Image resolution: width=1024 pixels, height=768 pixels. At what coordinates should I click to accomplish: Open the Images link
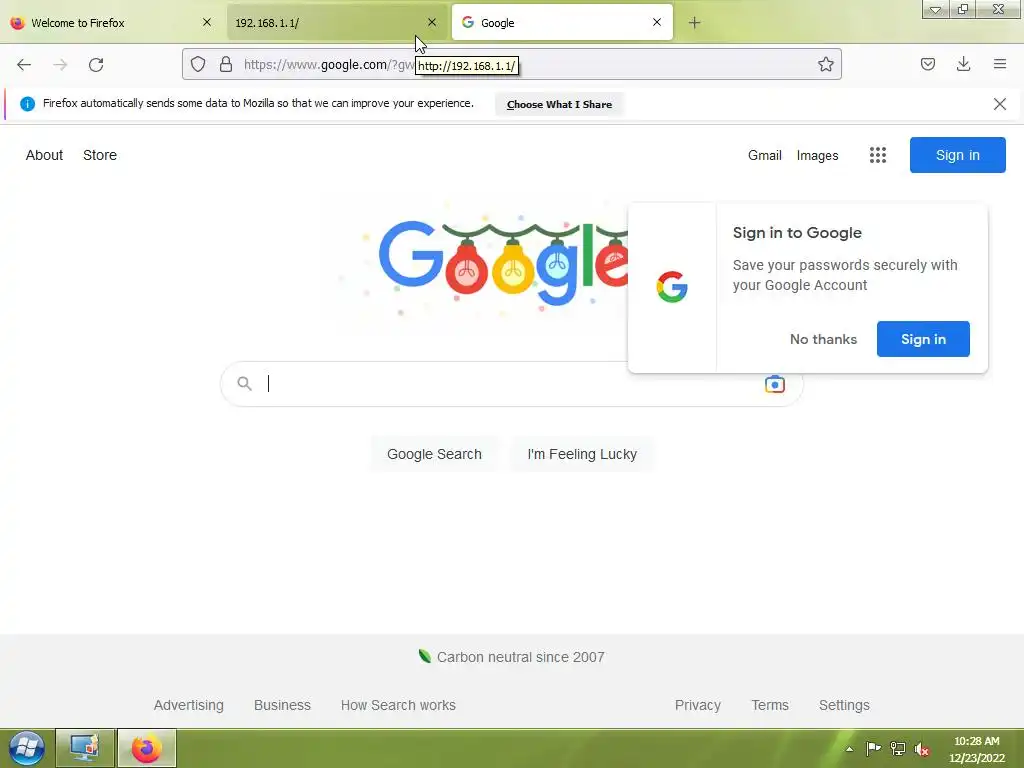[x=817, y=155]
